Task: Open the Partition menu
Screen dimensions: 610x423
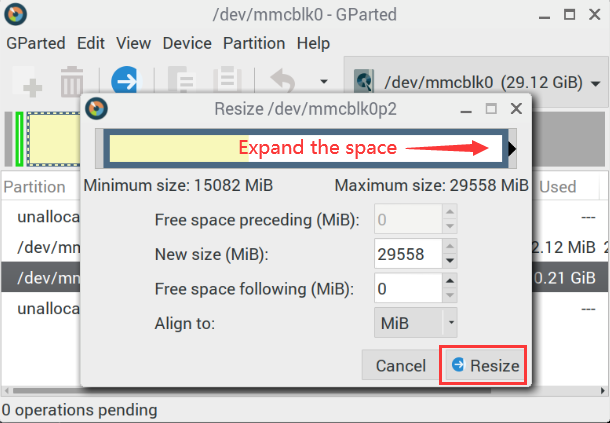Action: point(254,43)
